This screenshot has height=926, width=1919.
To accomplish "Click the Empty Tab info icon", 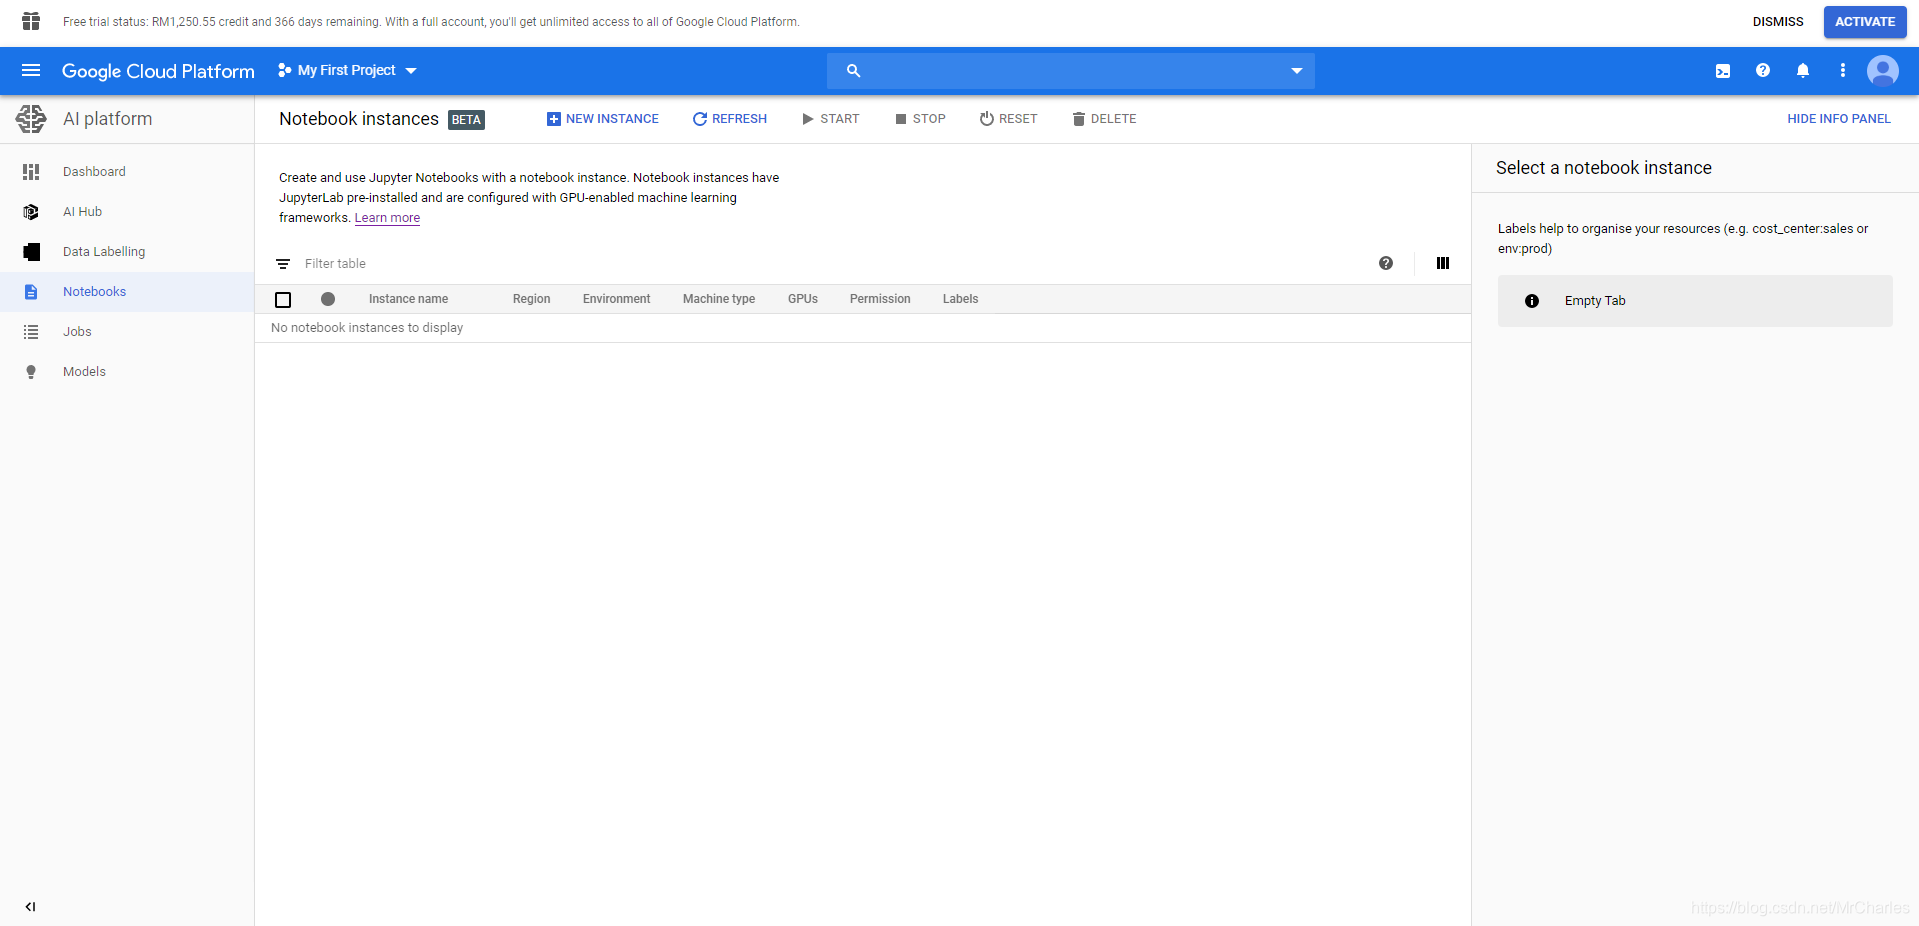I will 1532,301.
